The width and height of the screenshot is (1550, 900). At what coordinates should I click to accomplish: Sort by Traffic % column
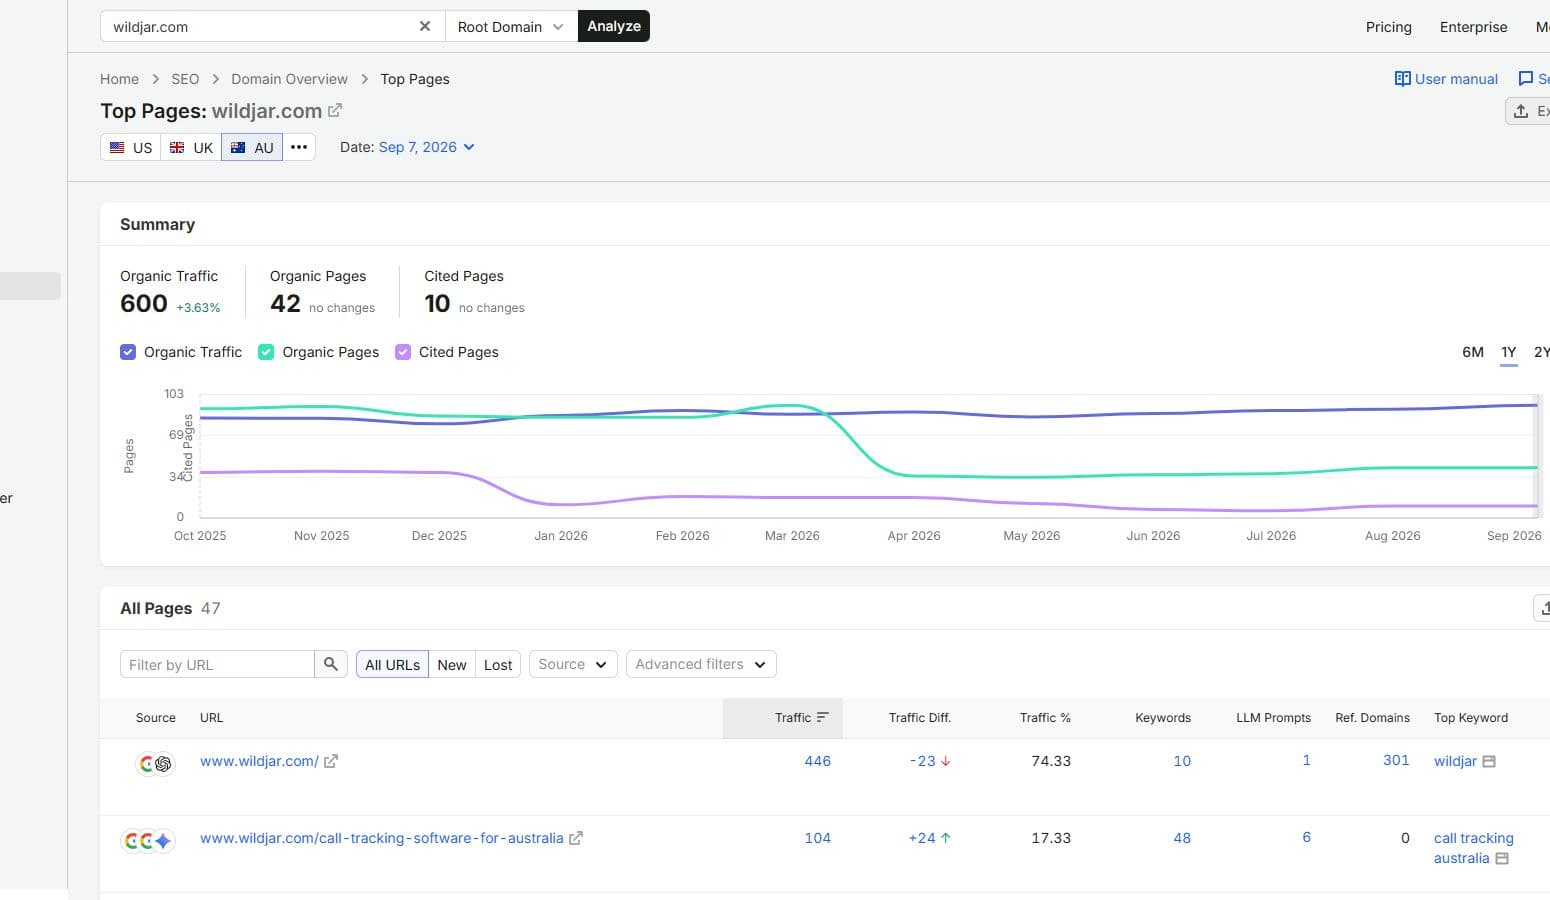tap(1045, 718)
